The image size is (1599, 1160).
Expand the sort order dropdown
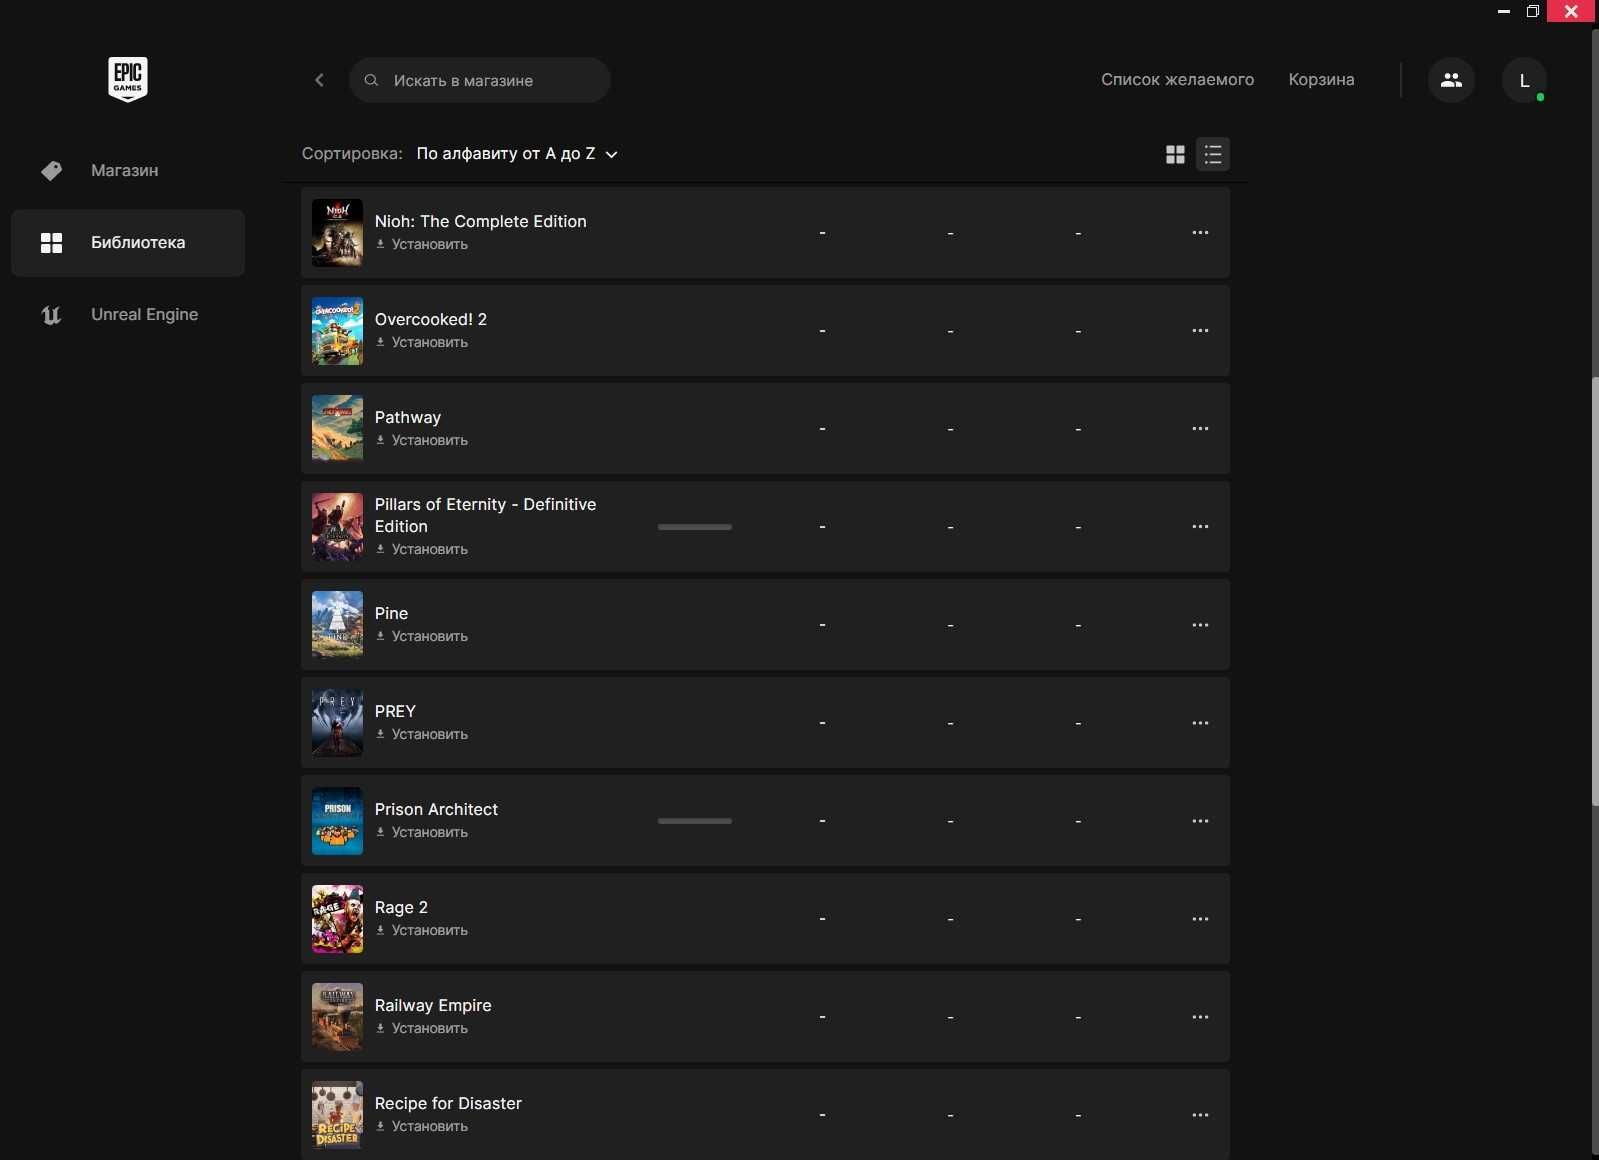[x=517, y=154]
